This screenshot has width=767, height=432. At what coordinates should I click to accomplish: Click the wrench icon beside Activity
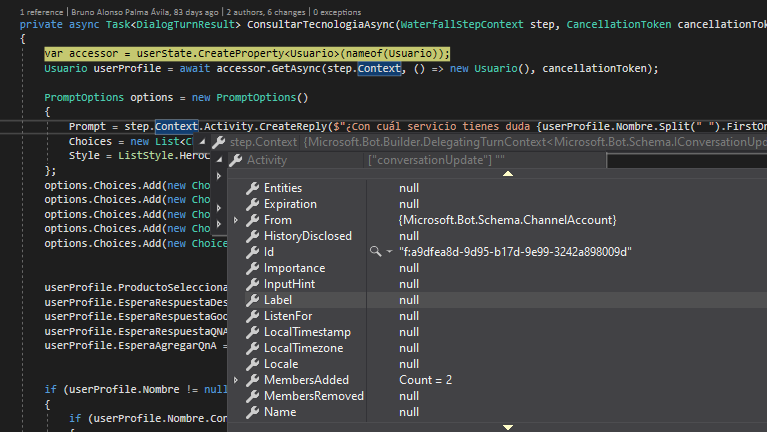(x=236, y=160)
